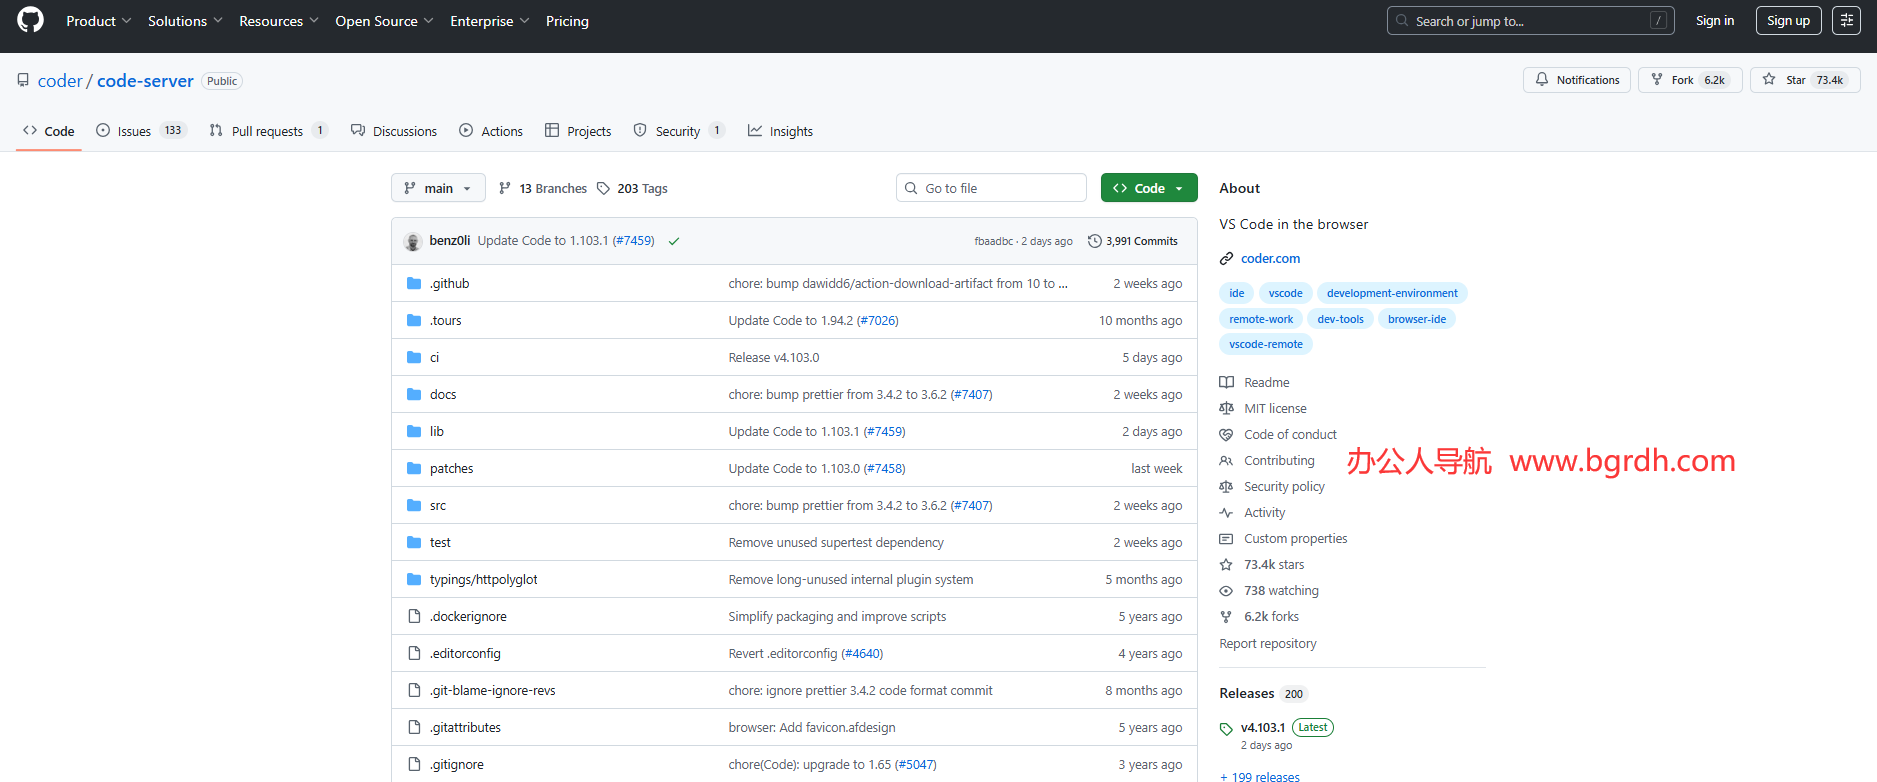Expand the main branch dropdown

click(x=438, y=188)
